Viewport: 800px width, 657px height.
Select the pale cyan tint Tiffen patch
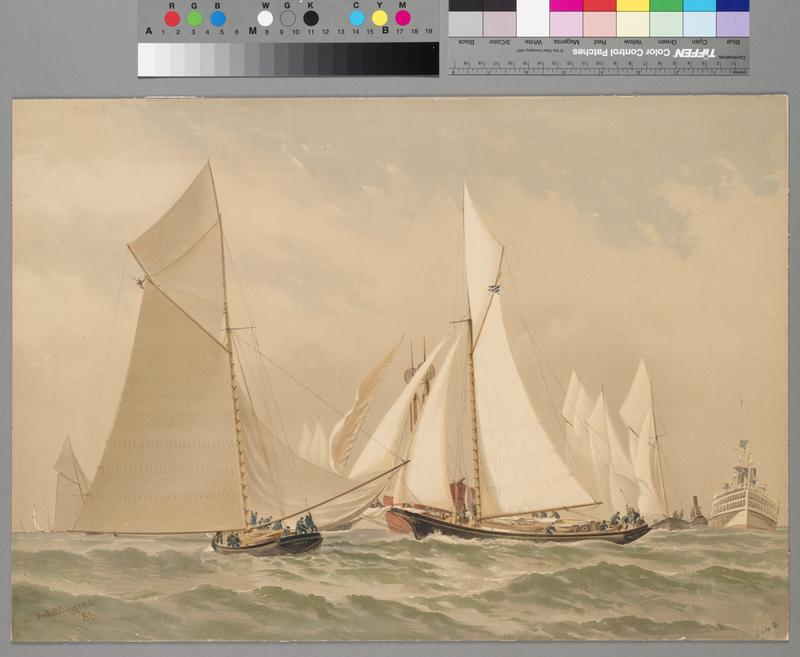pos(699,24)
